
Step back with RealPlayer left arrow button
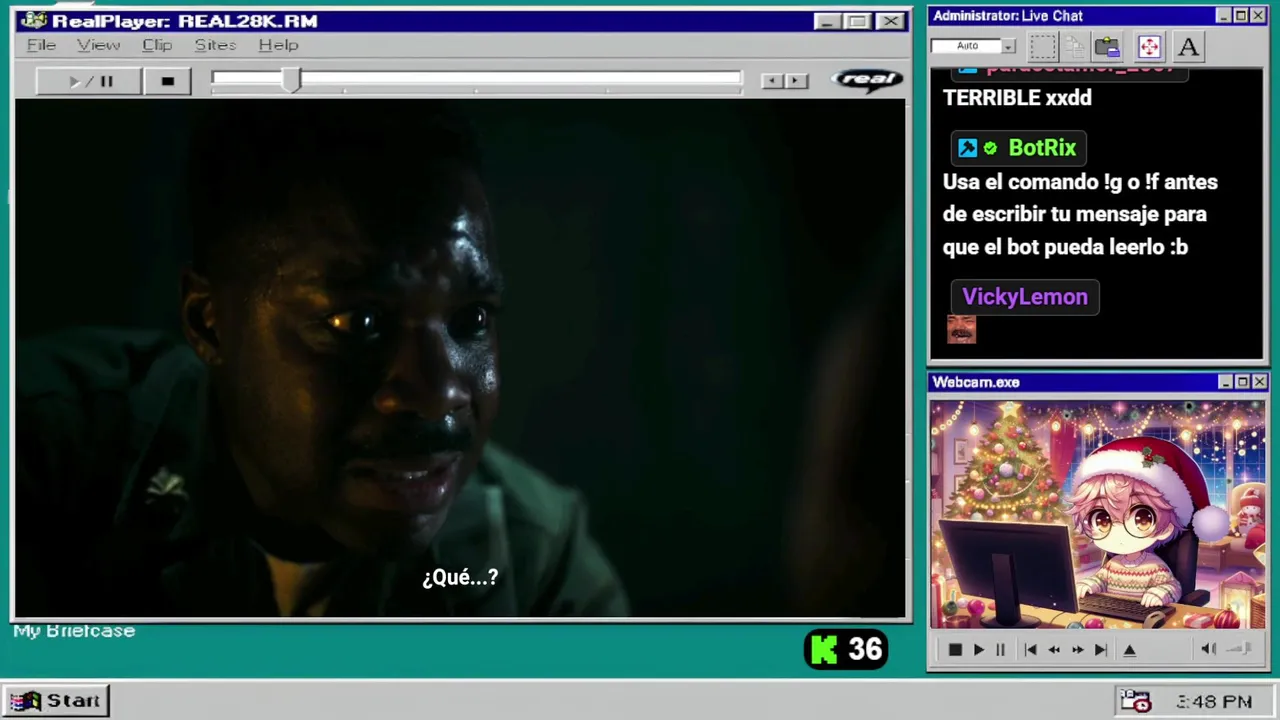point(771,81)
